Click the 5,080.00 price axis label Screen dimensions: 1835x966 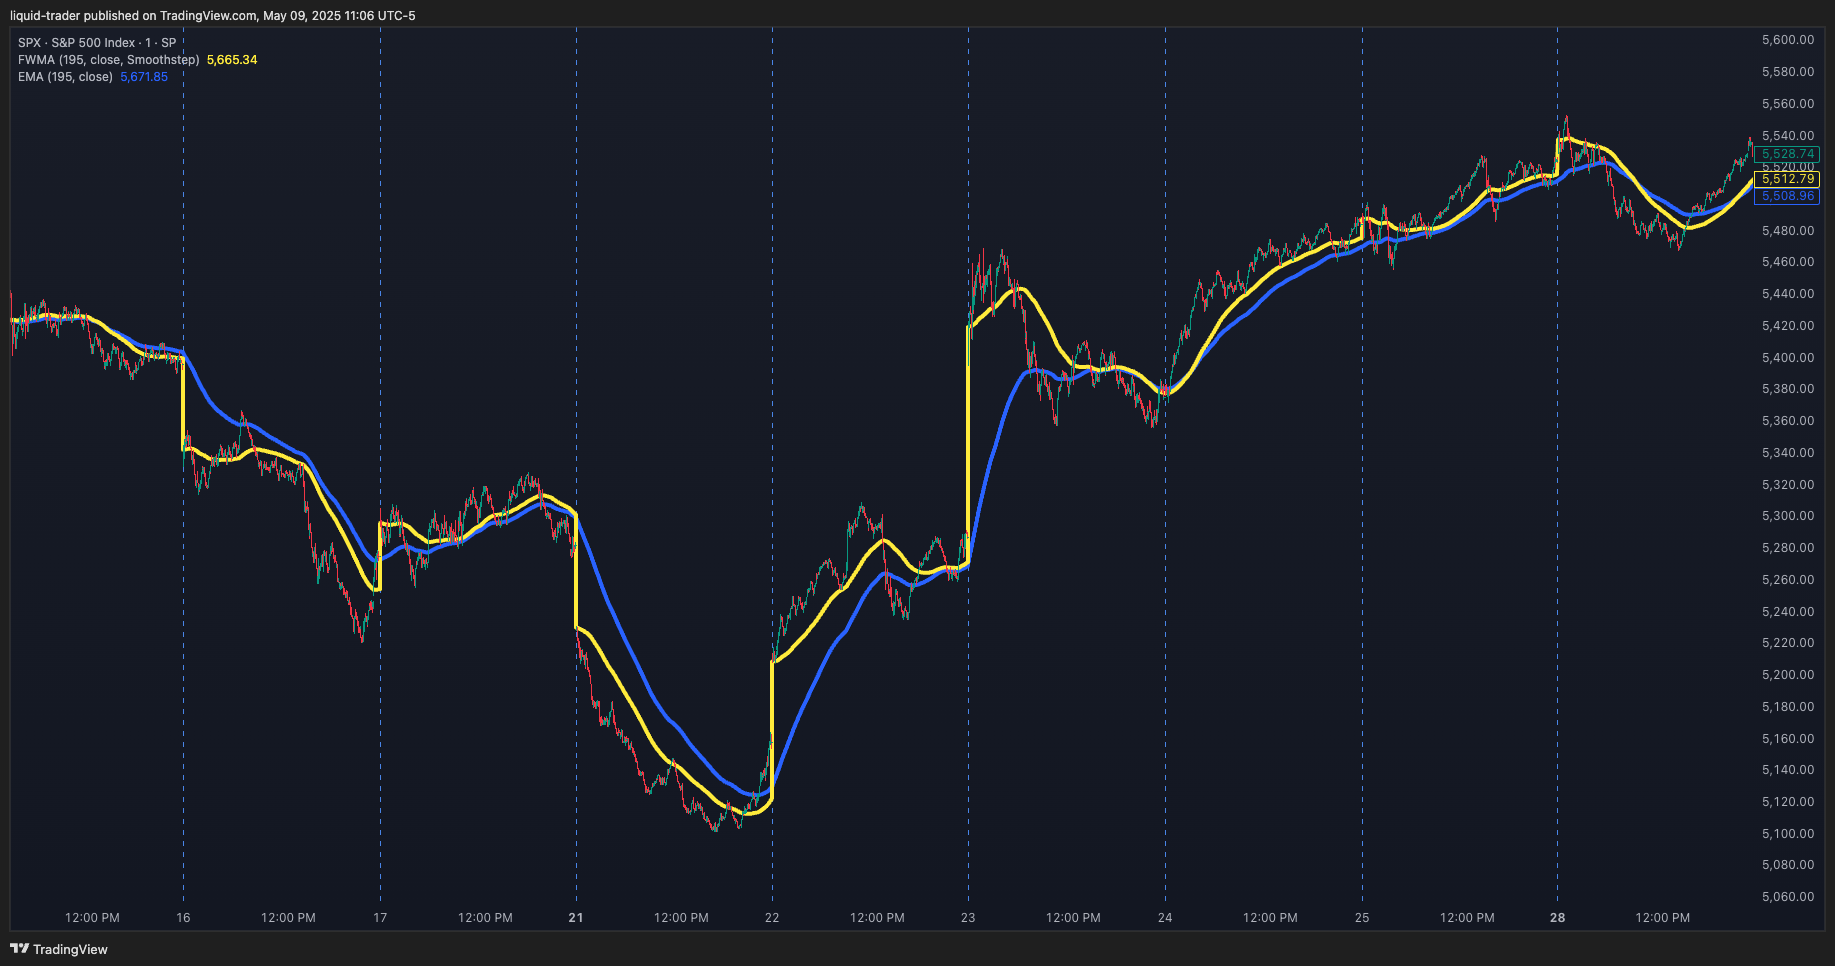1788,865
